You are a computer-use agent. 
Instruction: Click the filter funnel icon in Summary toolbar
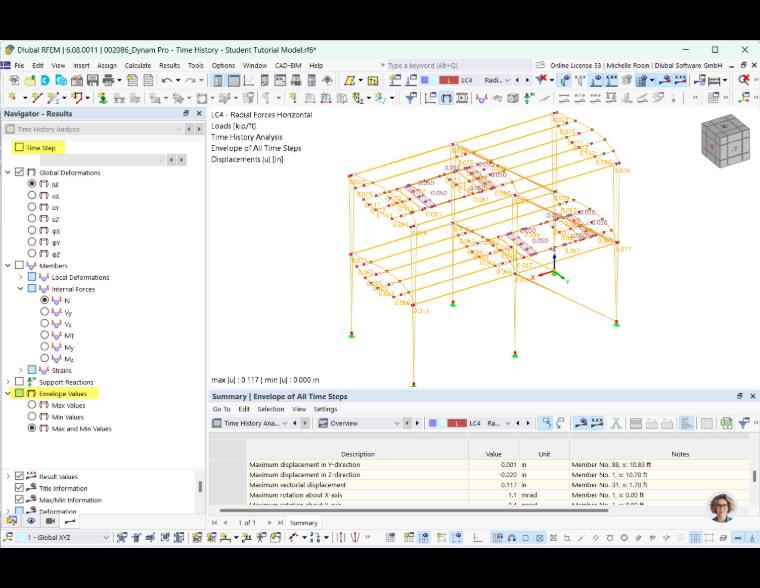pyautogui.click(x=744, y=423)
